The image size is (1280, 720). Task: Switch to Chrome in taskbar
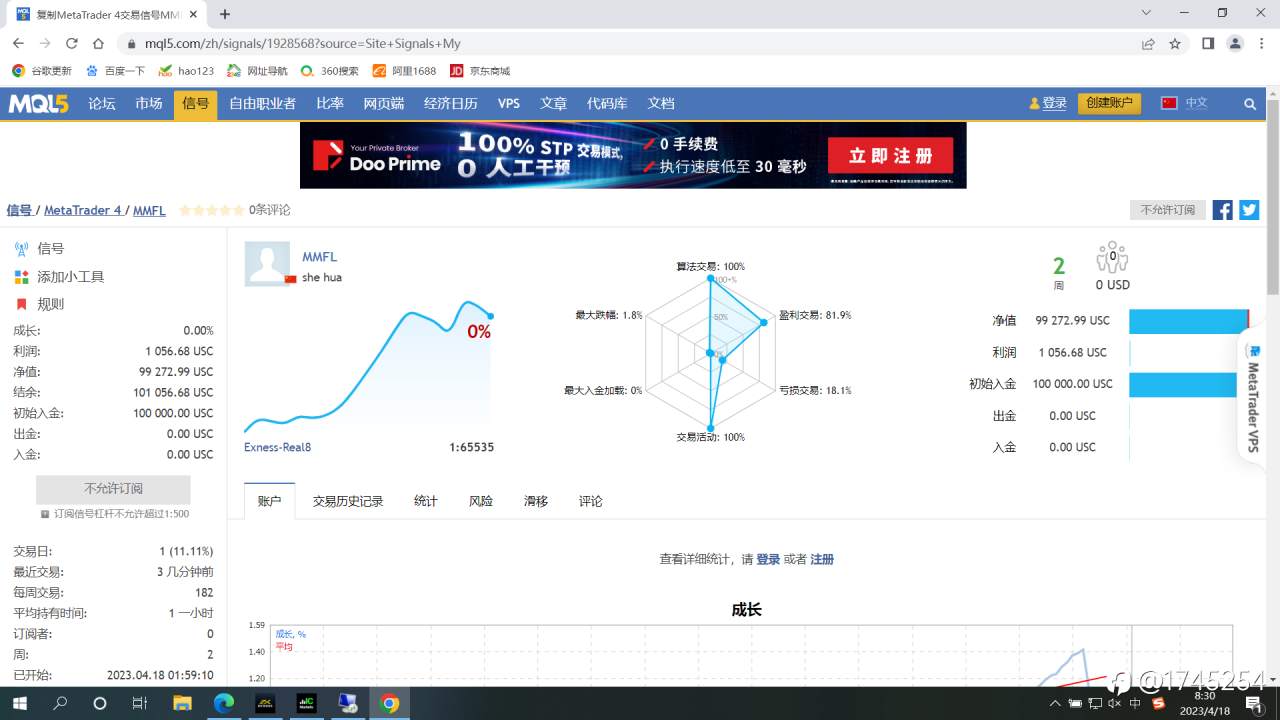pyautogui.click(x=390, y=703)
